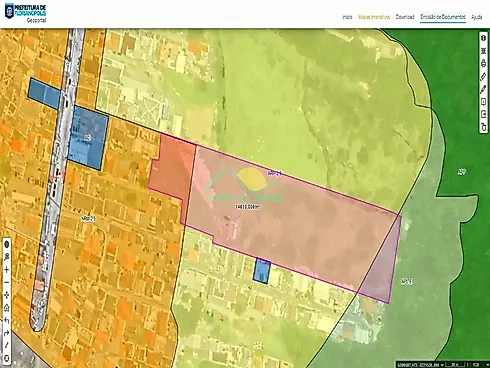Click the coordinates readout in status bar
This screenshot has height=368, width=490.
418,365
